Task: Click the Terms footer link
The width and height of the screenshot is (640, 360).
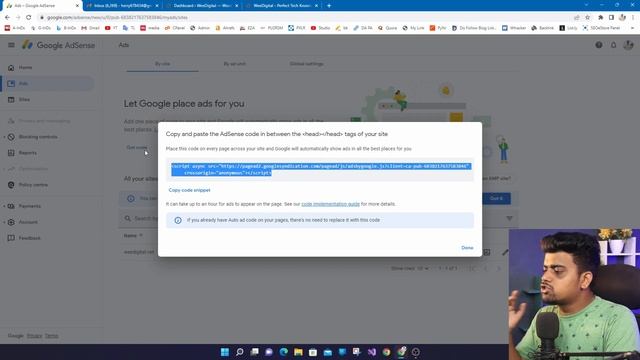Action: pyautogui.click(x=51, y=336)
